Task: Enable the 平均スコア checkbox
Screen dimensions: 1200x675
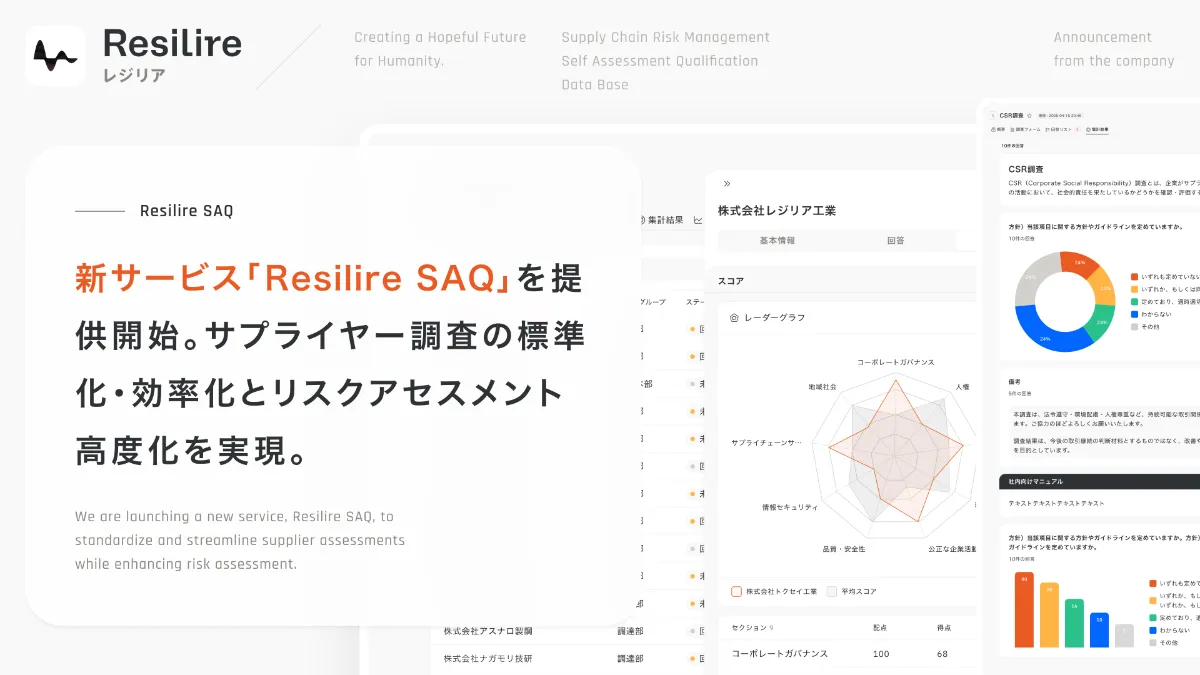Action: pos(832,591)
